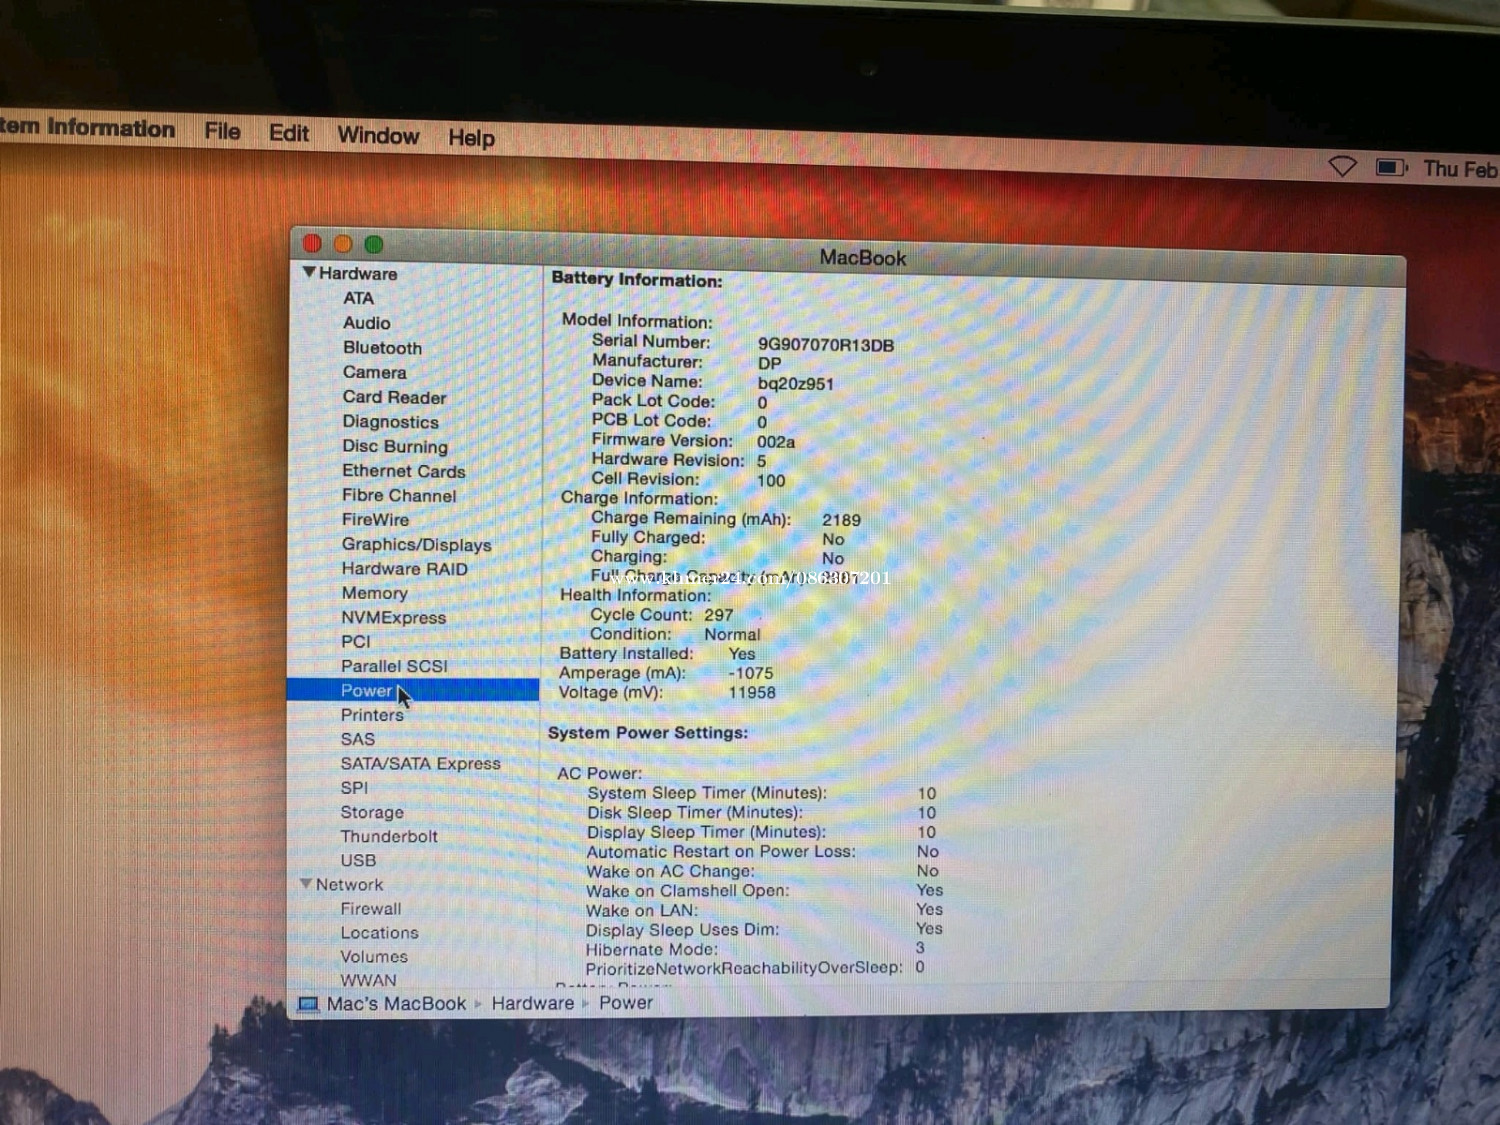1500x1125 pixels.
Task: Select Card Reader in the sidebar
Action: (394, 397)
